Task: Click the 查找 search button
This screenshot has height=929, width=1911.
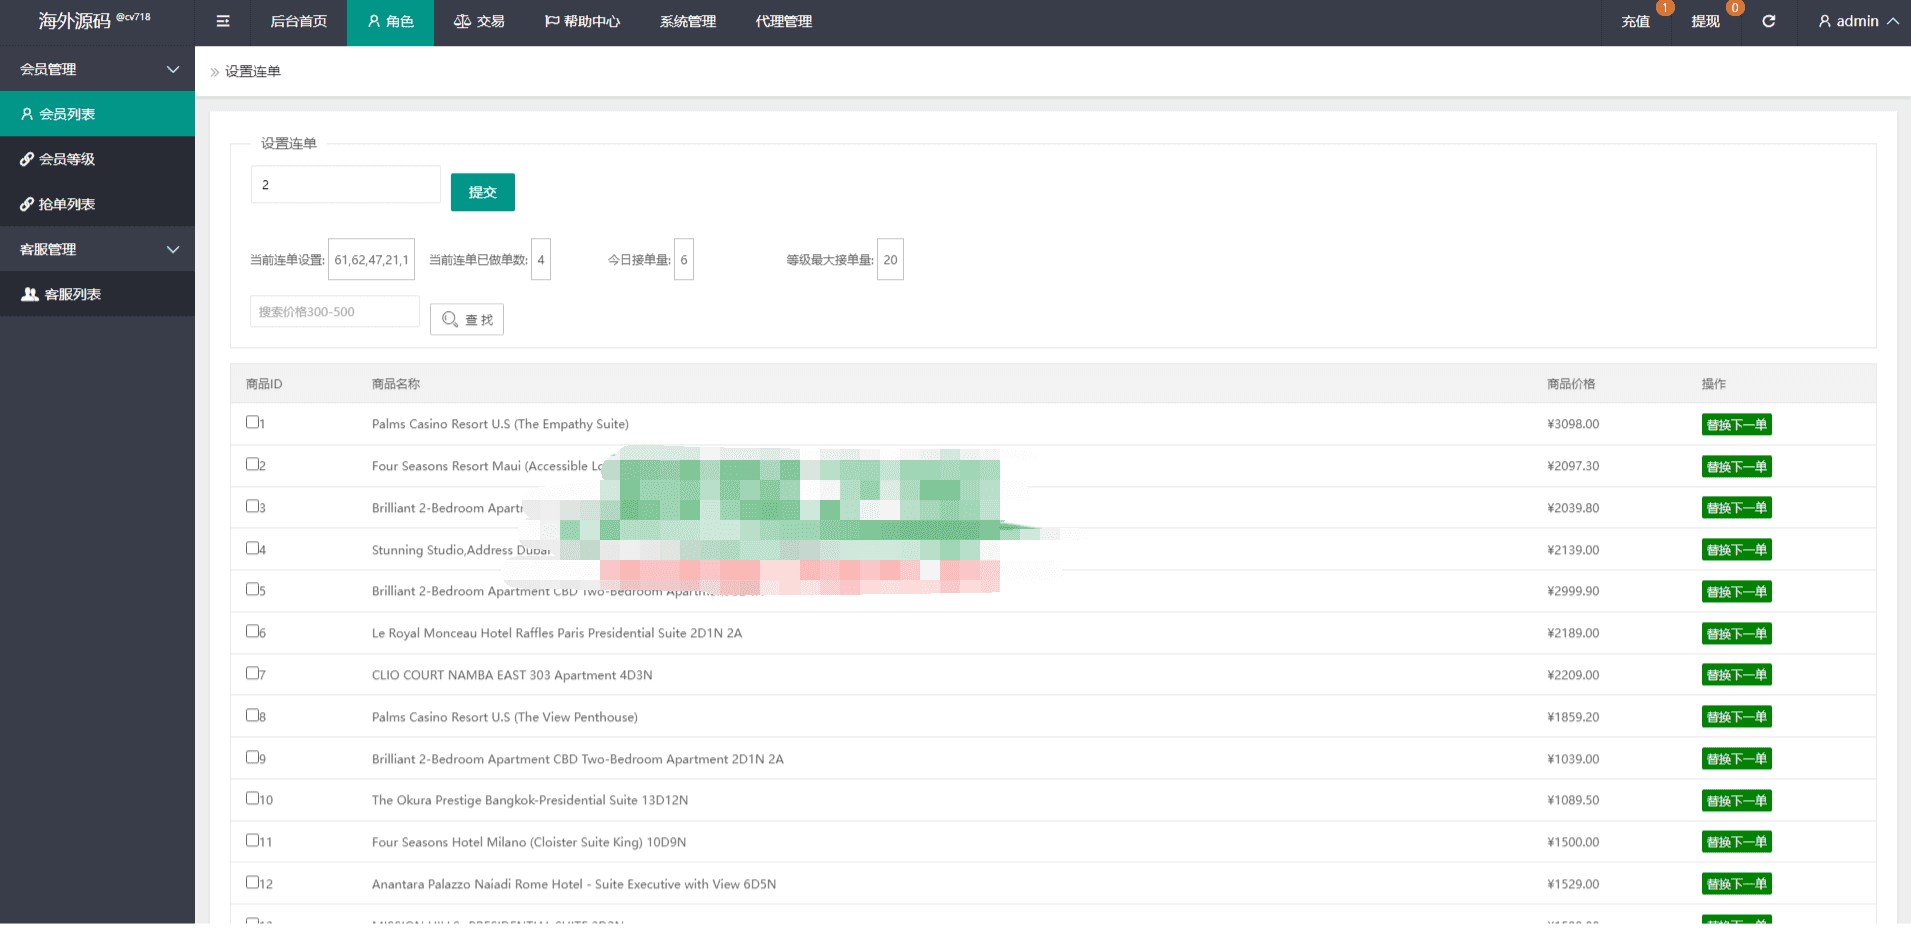Action: (x=467, y=319)
